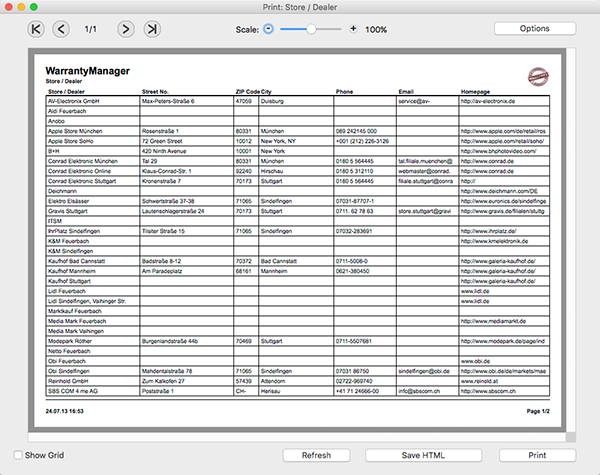This screenshot has height=475, width=600.
Task: Click Obi Sindelfingen cell
Action: 93,371
